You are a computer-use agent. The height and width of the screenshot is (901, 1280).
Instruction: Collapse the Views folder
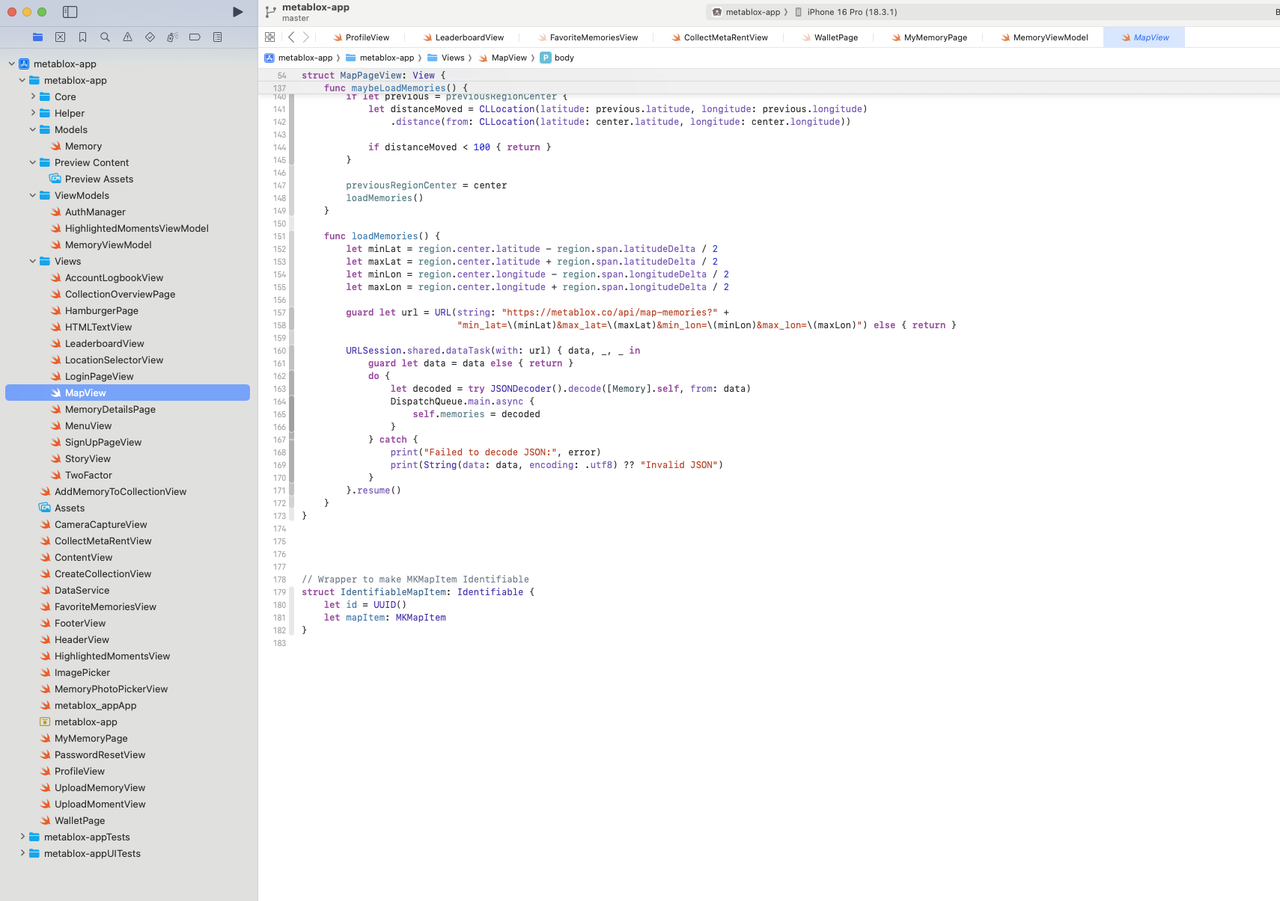point(33,261)
